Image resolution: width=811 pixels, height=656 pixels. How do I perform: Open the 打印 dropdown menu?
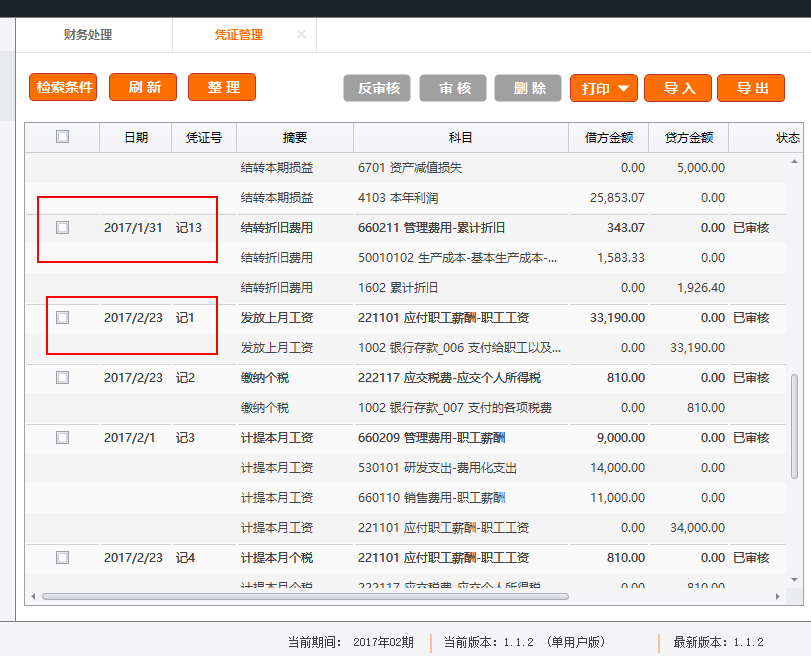click(603, 89)
